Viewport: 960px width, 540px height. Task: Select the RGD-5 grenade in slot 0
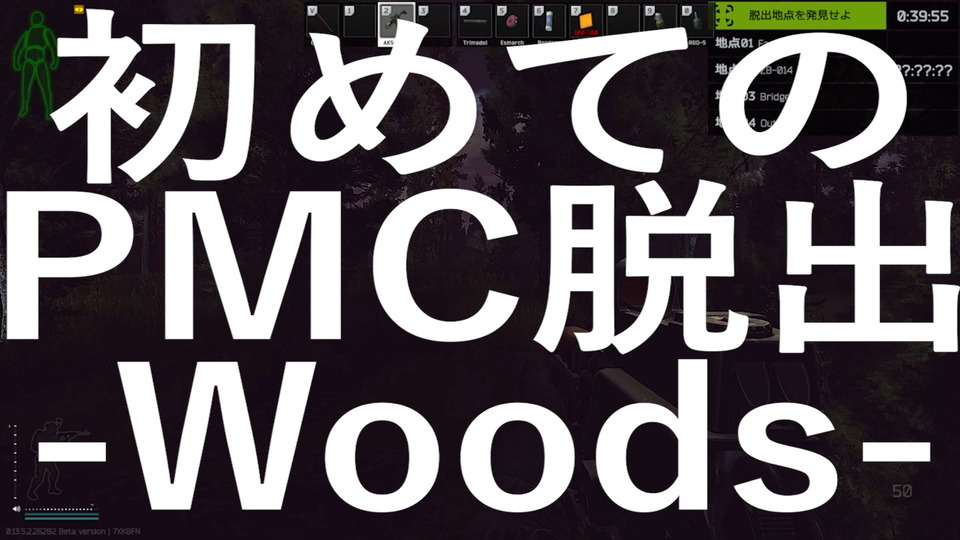[x=696, y=24]
